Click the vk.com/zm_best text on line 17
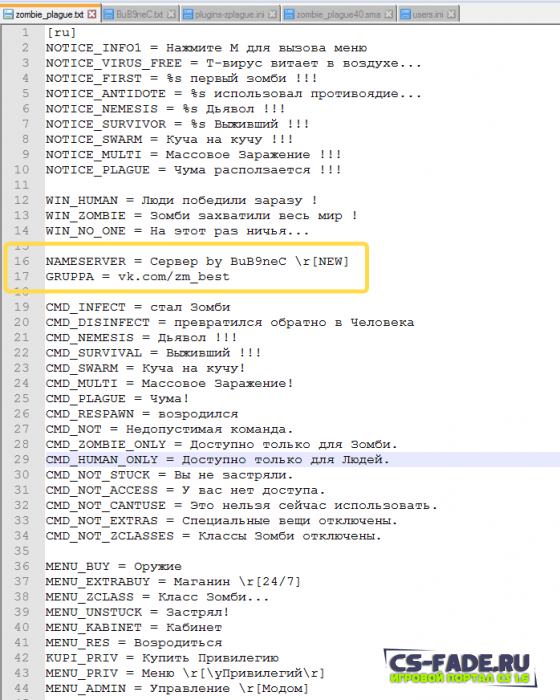This screenshot has width=560, height=700. point(174,276)
